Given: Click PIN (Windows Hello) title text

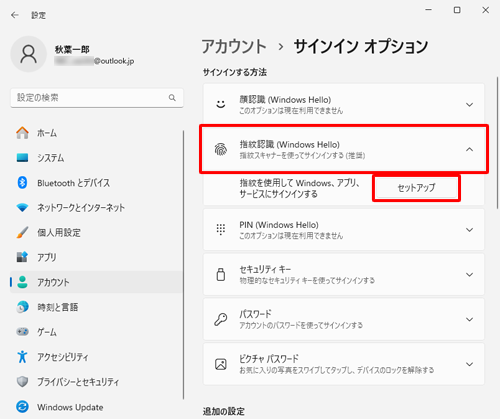Looking at the screenshot, I should [279, 225].
